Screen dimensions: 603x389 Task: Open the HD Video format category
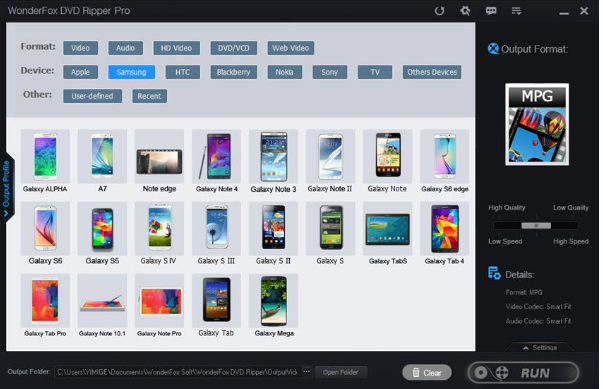pyautogui.click(x=177, y=48)
